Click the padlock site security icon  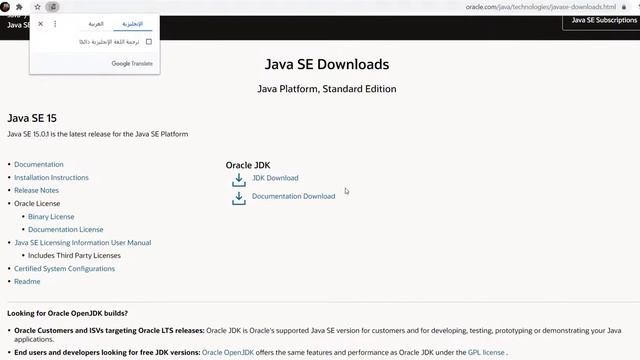pyautogui.click(x=624, y=7)
